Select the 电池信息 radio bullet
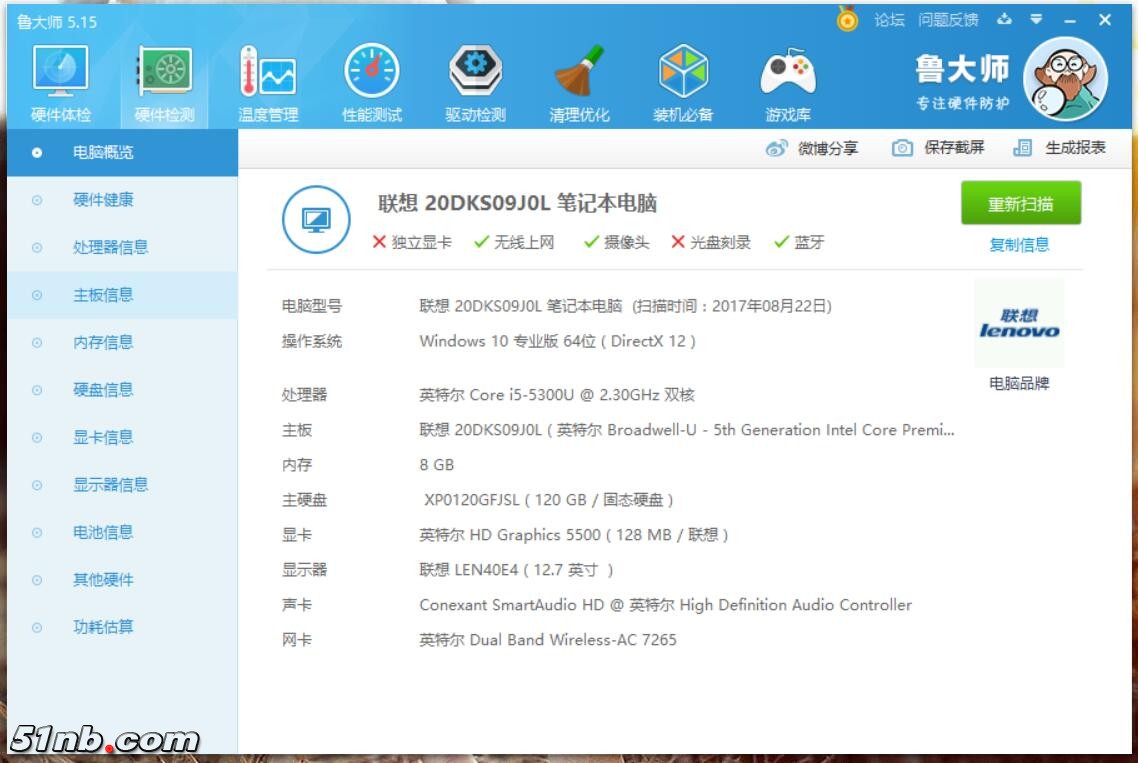1138x763 pixels. 37,533
